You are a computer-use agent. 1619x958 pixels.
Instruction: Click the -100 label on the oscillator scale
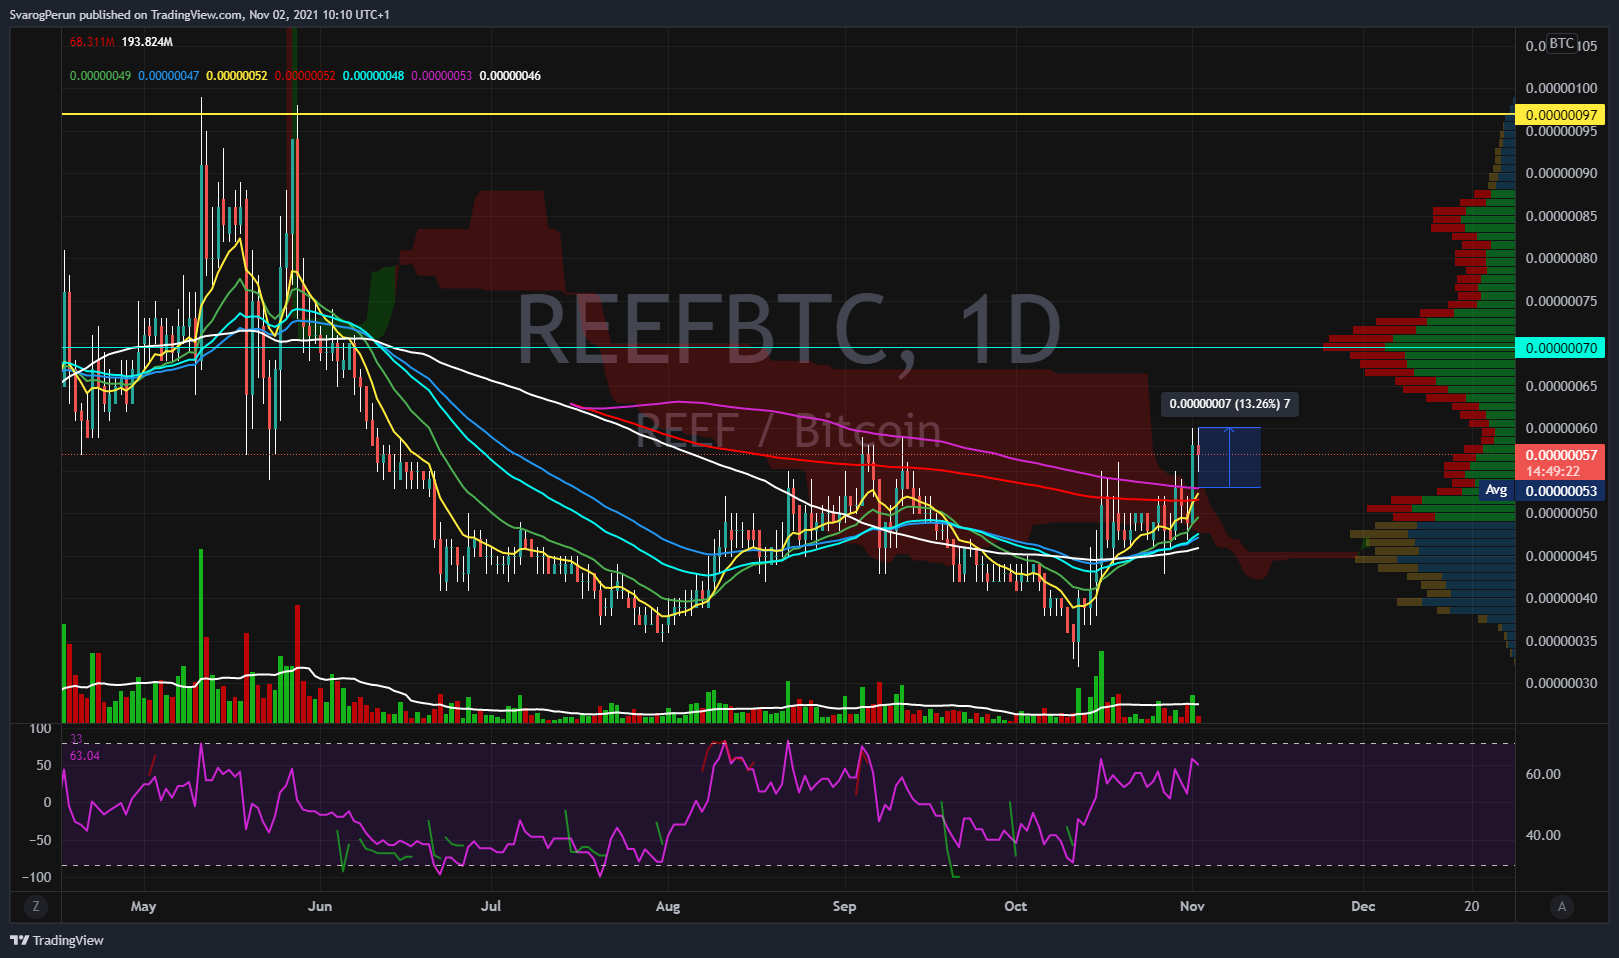click(38, 878)
